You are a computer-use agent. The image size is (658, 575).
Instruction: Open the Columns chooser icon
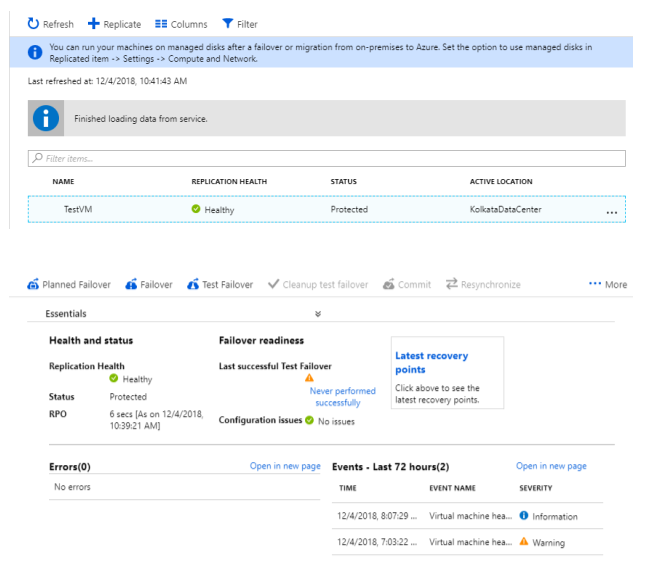161,24
